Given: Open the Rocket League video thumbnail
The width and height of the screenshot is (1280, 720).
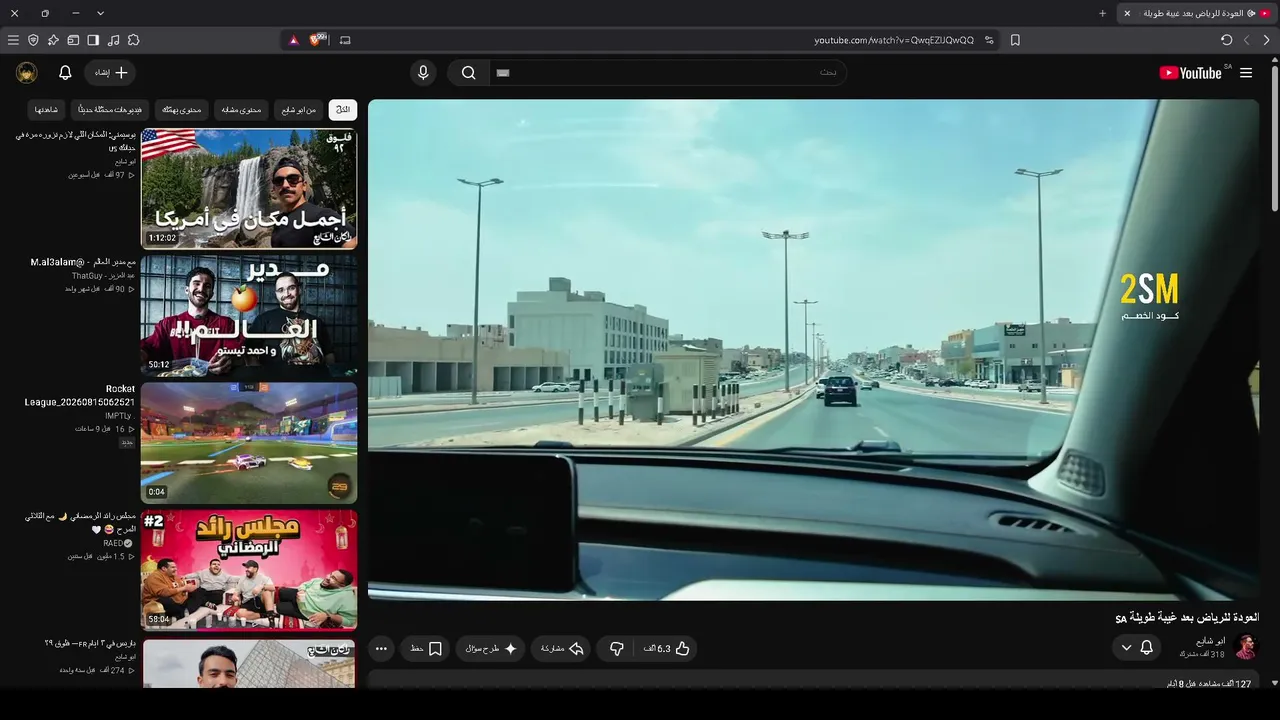Looking at the screenshot, I should click(x=249, y=443).
